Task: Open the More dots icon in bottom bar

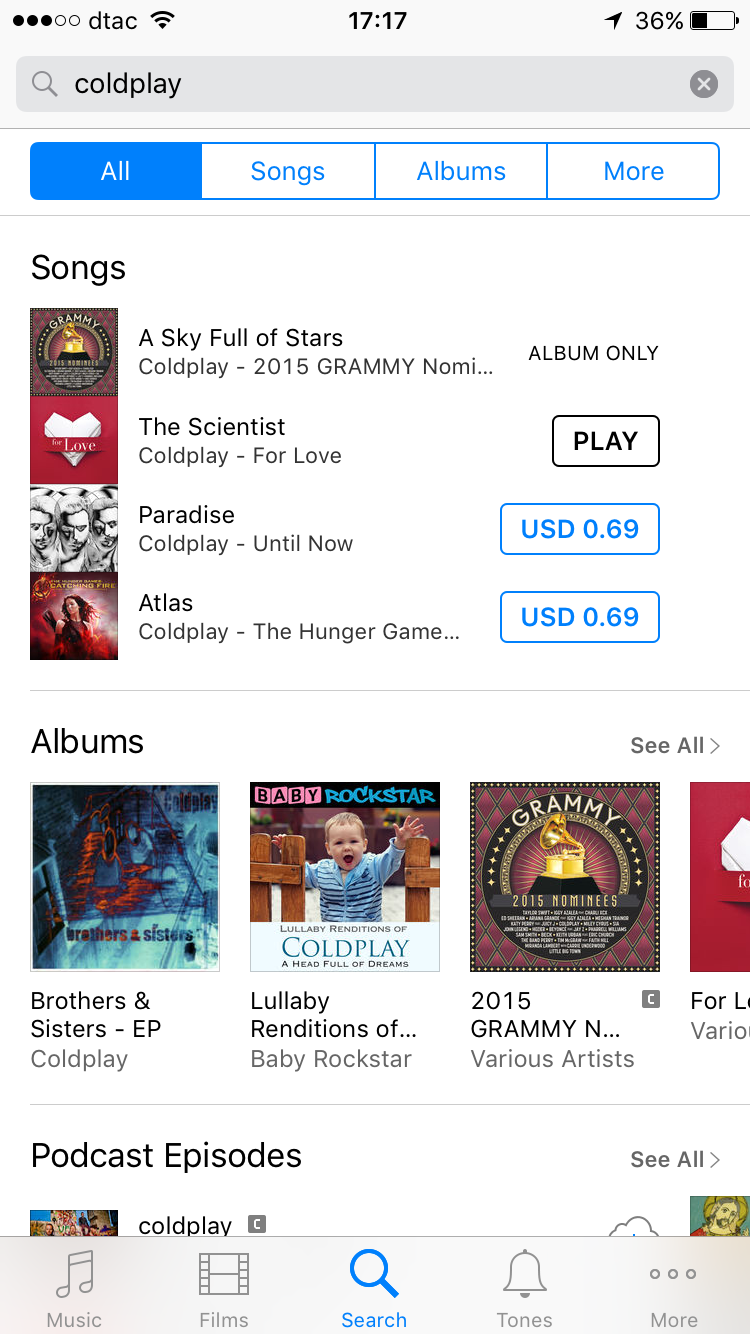Action: [673, 1274]
